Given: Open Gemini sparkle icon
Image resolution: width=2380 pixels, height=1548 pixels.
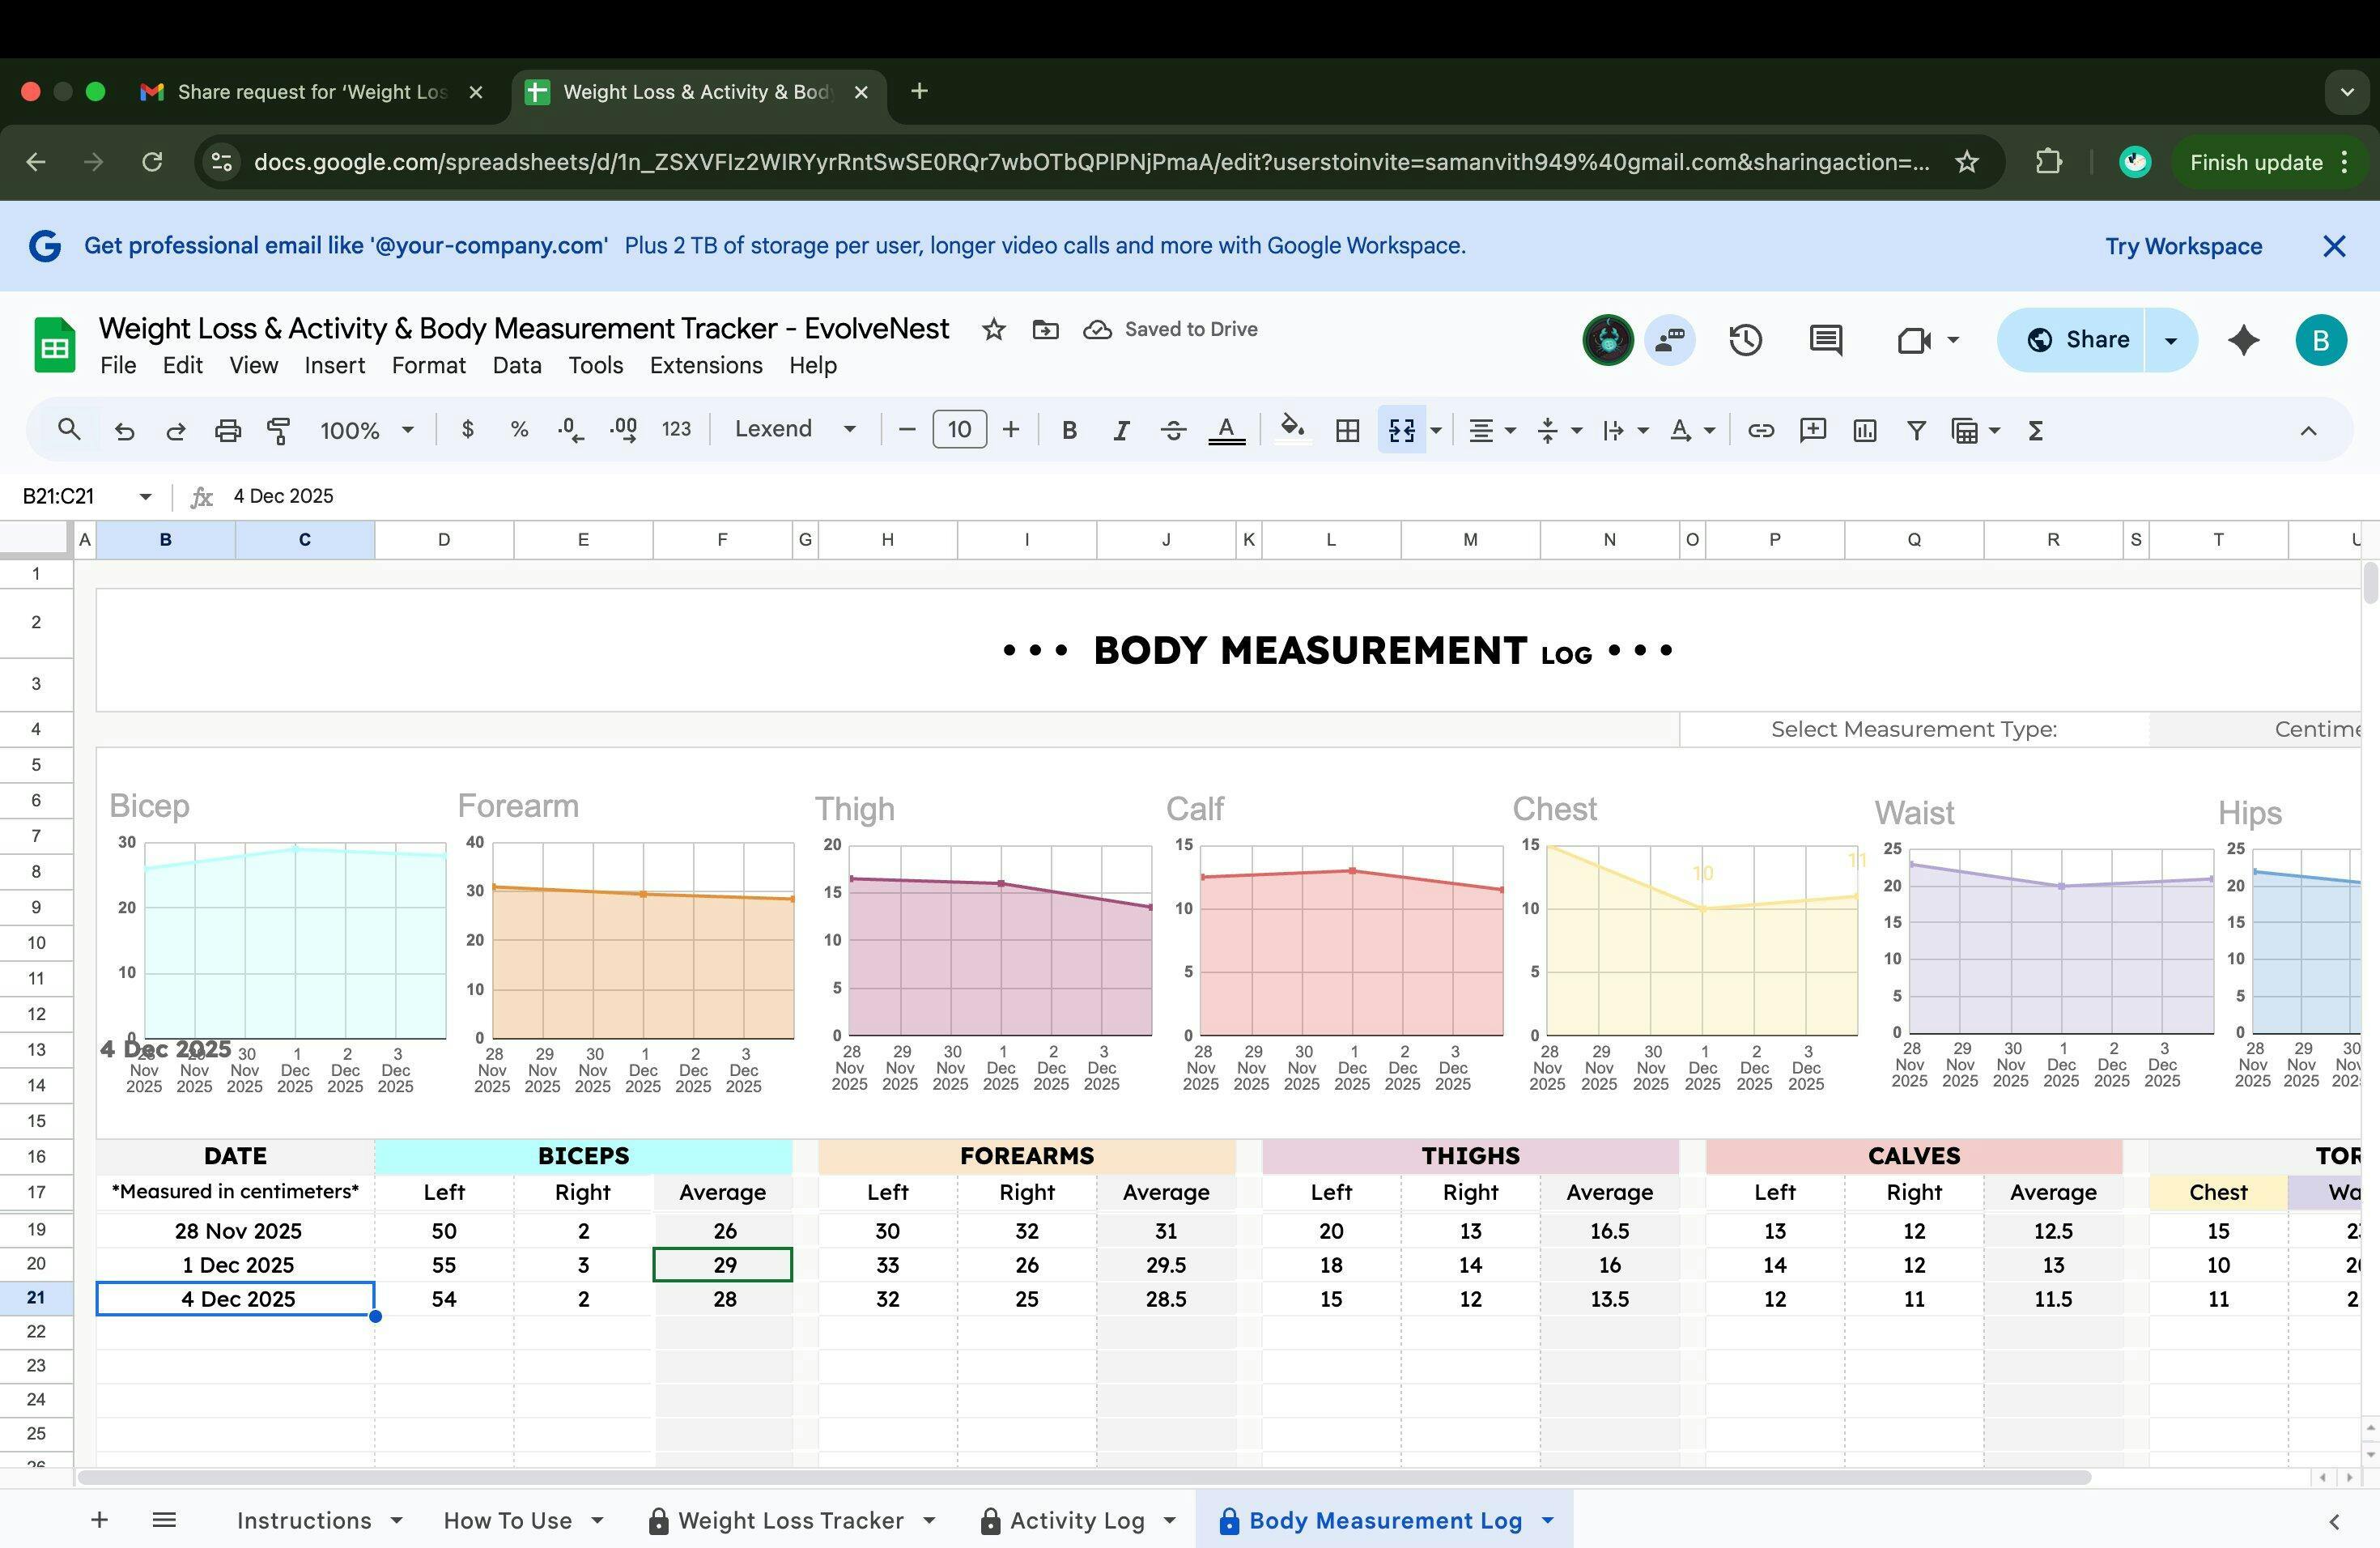Looking at the screenshot, I should pos(2243,340).
